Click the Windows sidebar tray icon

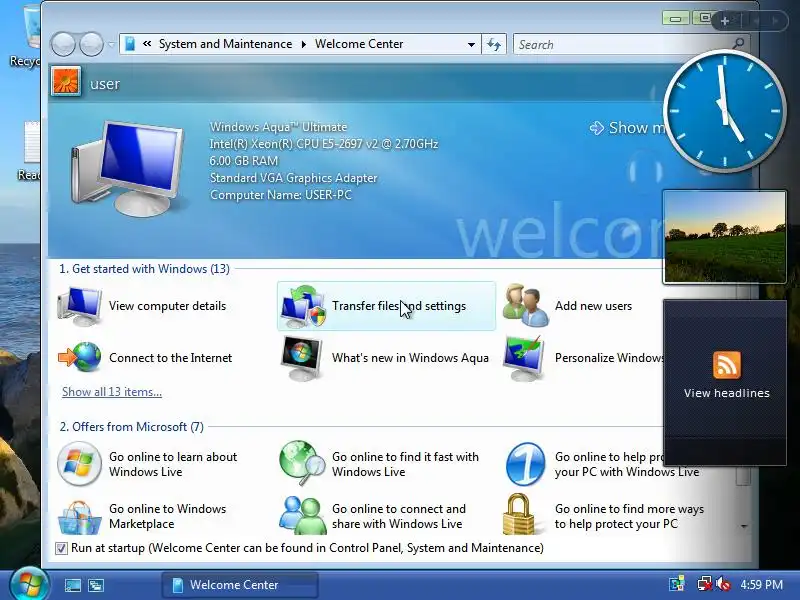(x=677, y=584)
